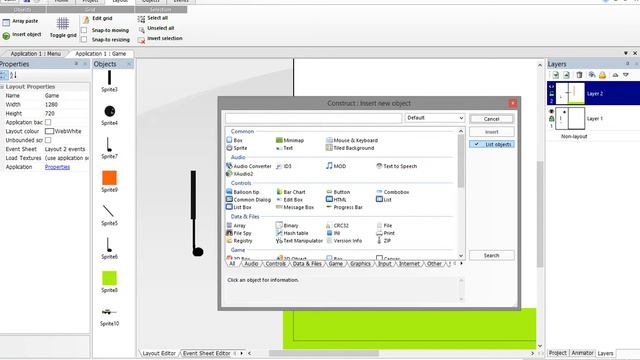The width and height of the screenshot is (640, 360).
Task: Switch to the Graphics category tab
Action: tap(360, 264)
